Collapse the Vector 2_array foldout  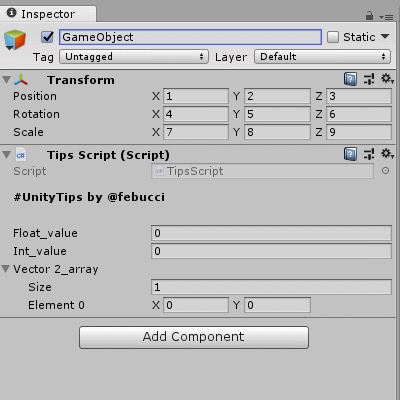6,269
